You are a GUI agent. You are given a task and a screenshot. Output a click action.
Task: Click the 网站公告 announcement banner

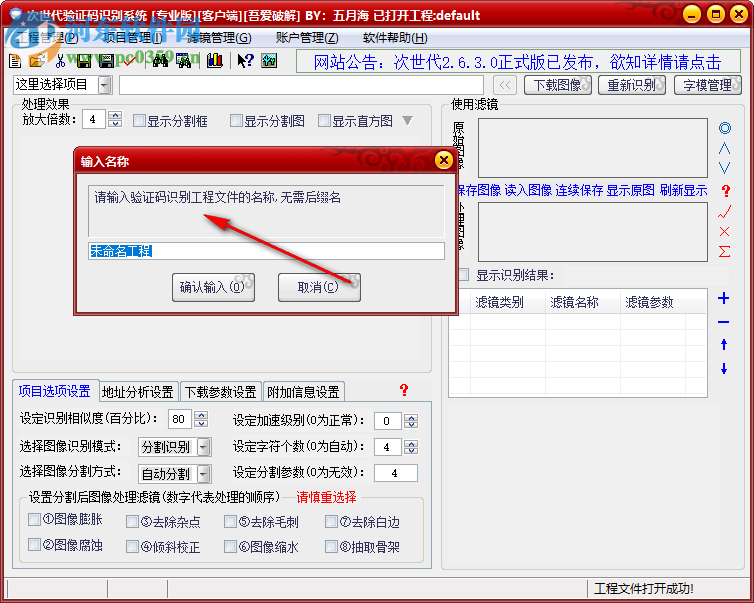point(518,62)
